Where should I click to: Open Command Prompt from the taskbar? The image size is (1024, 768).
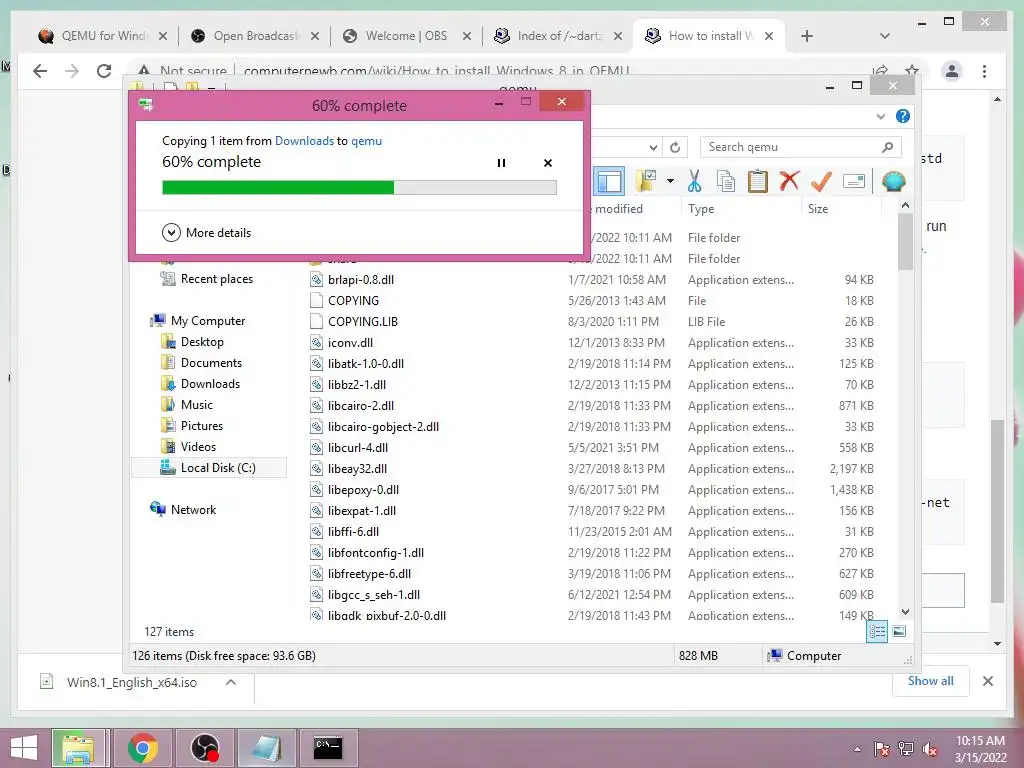pyautogui.click(x=328, y=748)
